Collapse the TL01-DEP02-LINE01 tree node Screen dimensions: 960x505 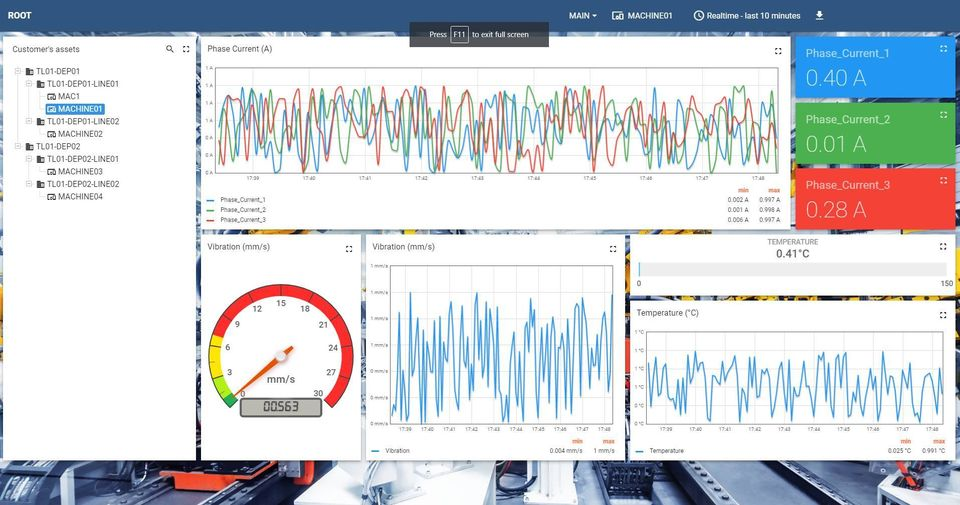click(30, 159)
